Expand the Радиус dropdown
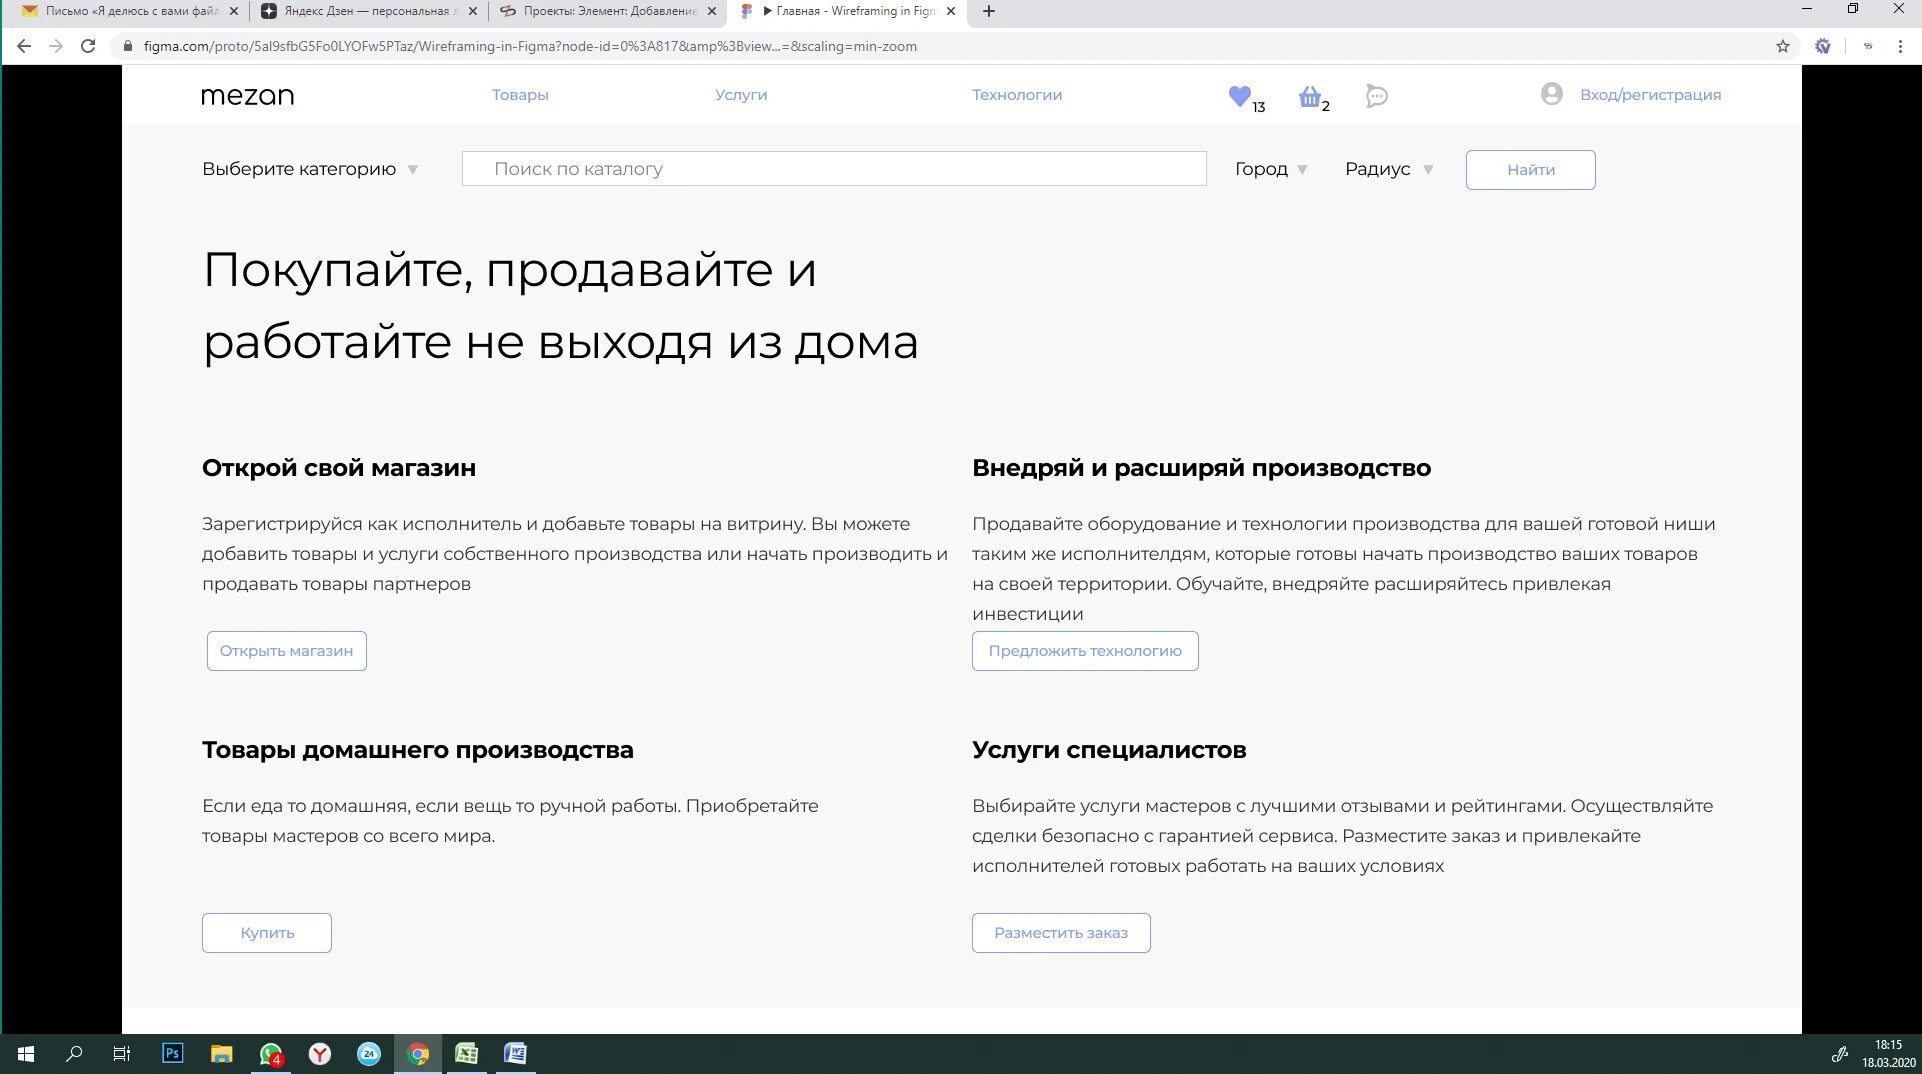 [1389, 169]
